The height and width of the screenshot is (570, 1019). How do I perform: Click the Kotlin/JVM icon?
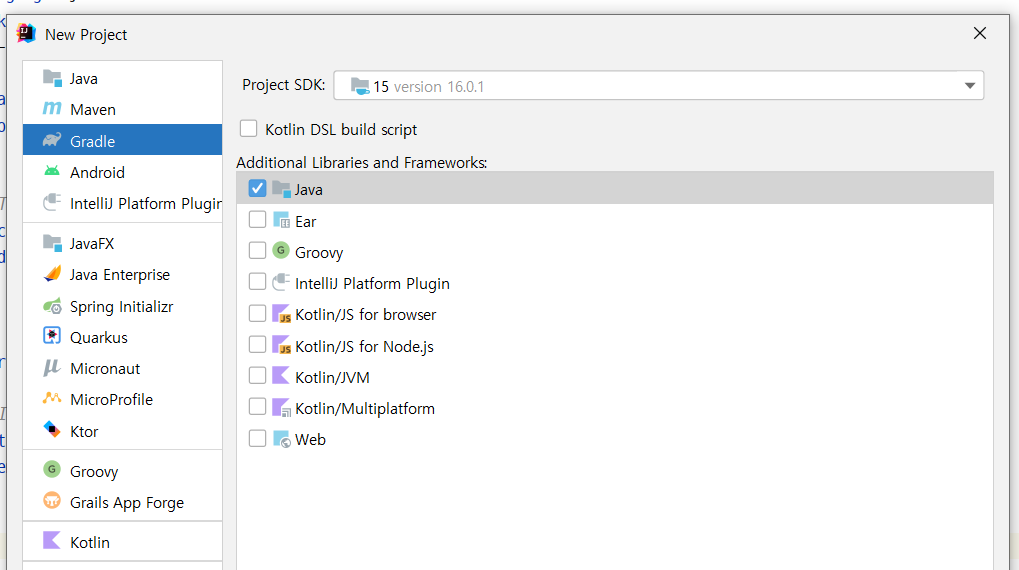[280, 376]
